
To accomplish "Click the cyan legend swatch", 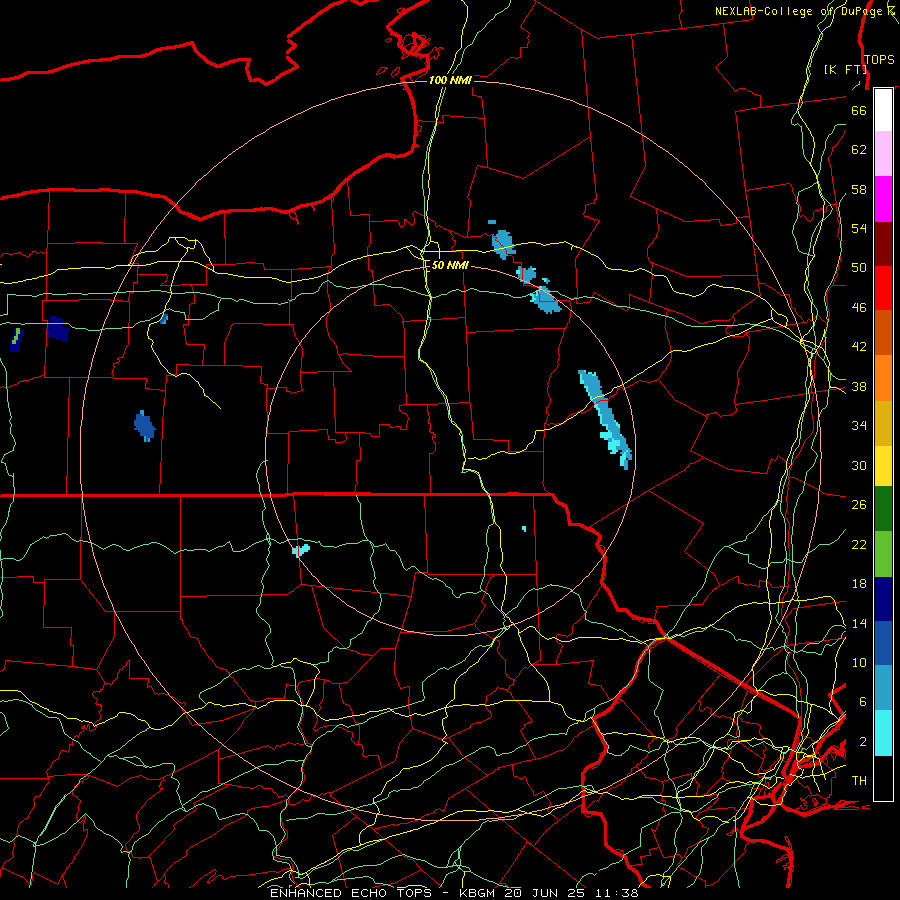I will click(883, 733).
